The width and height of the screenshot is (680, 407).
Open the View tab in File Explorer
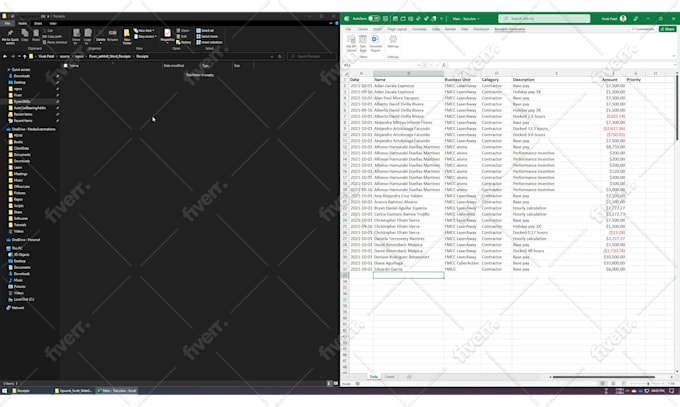(53, 23)
